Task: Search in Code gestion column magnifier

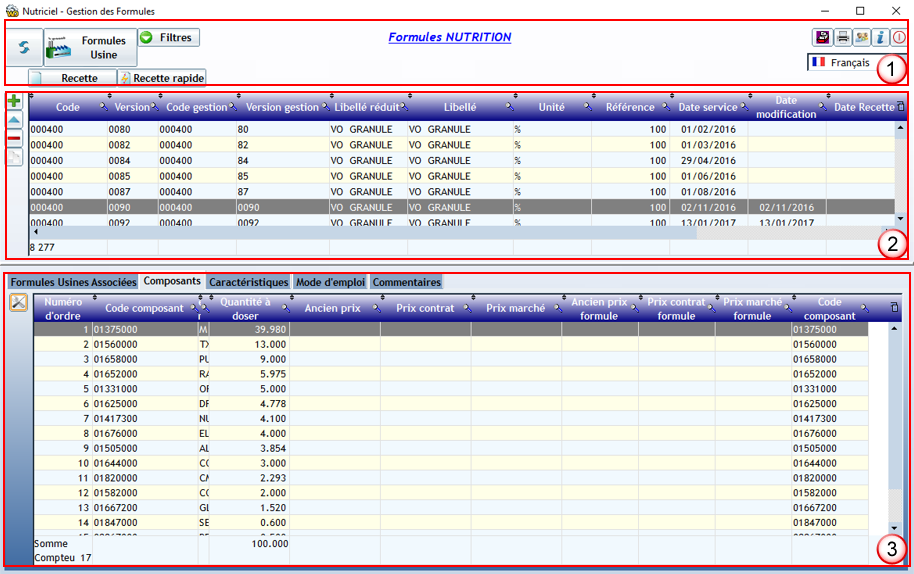Action: point(233,107)
